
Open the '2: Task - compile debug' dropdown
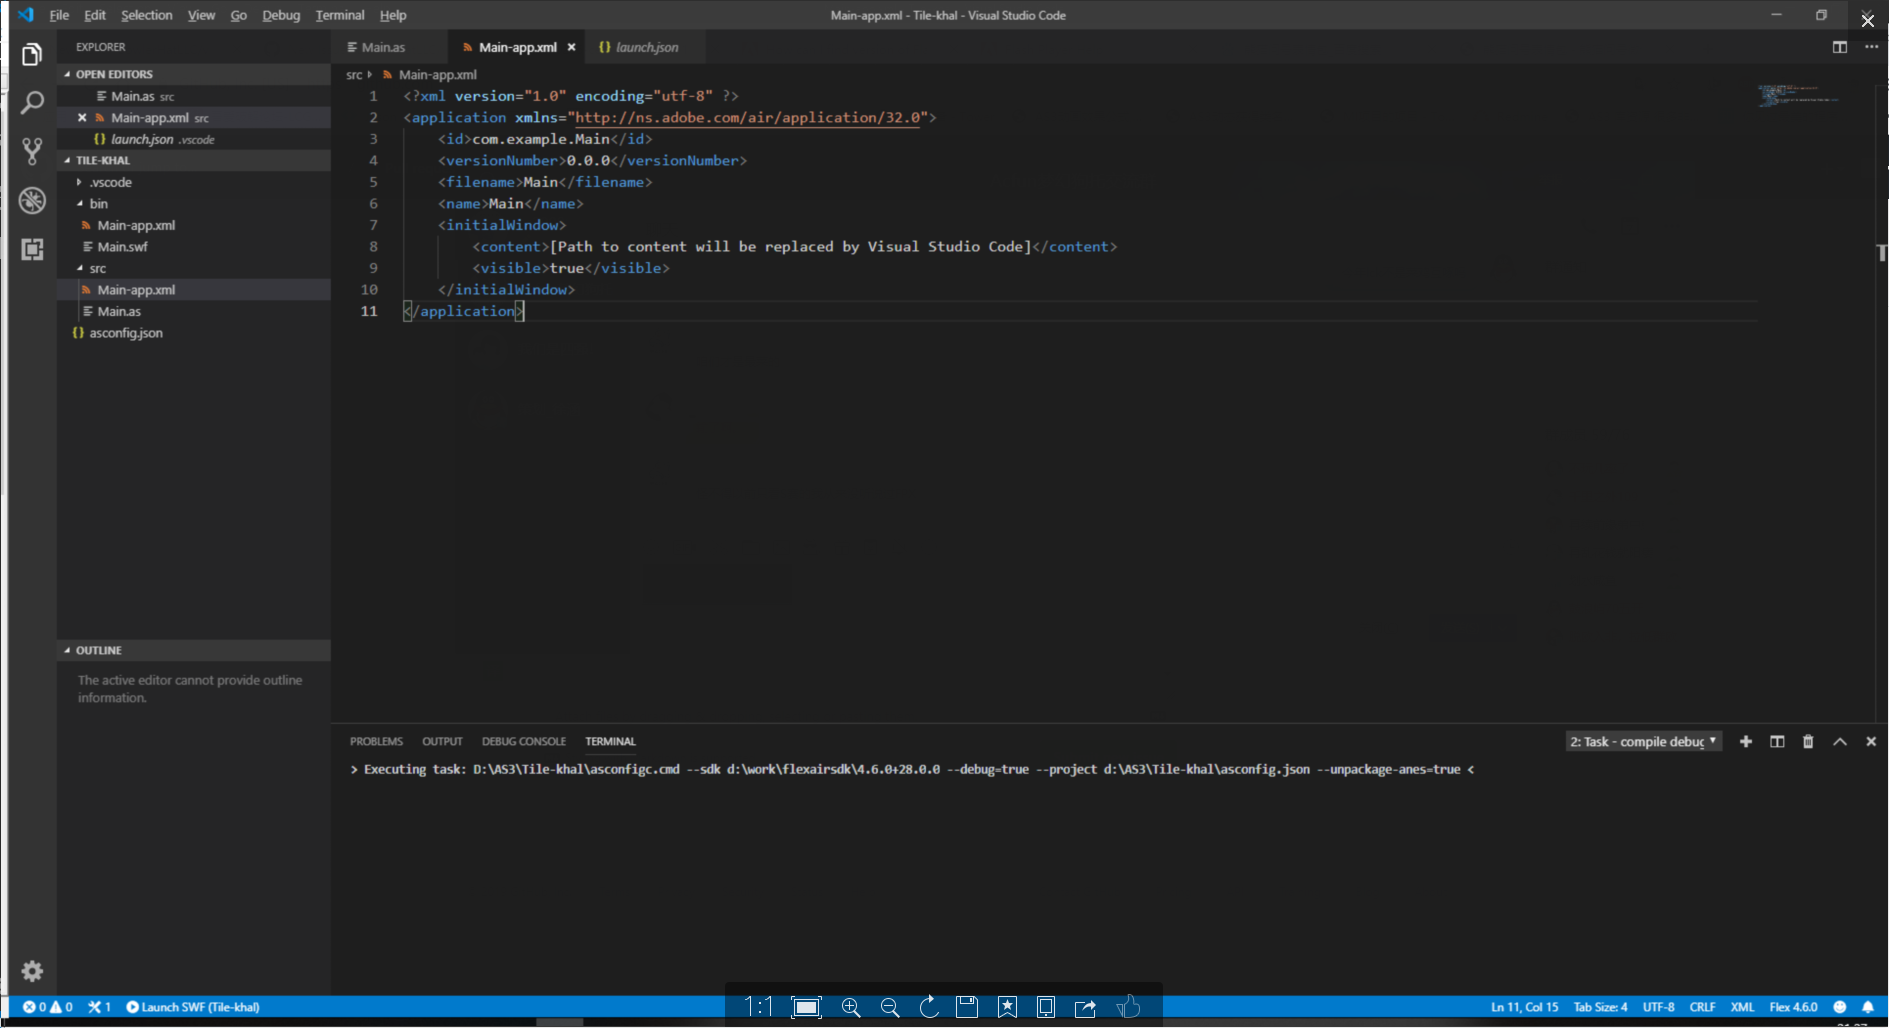point(1643,741)
